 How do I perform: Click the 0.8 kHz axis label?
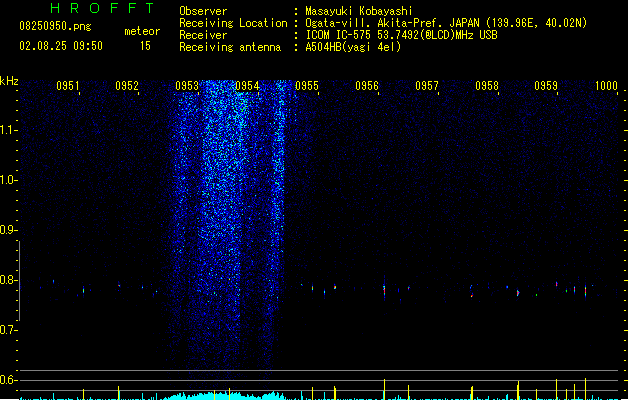tap(8, 280)
